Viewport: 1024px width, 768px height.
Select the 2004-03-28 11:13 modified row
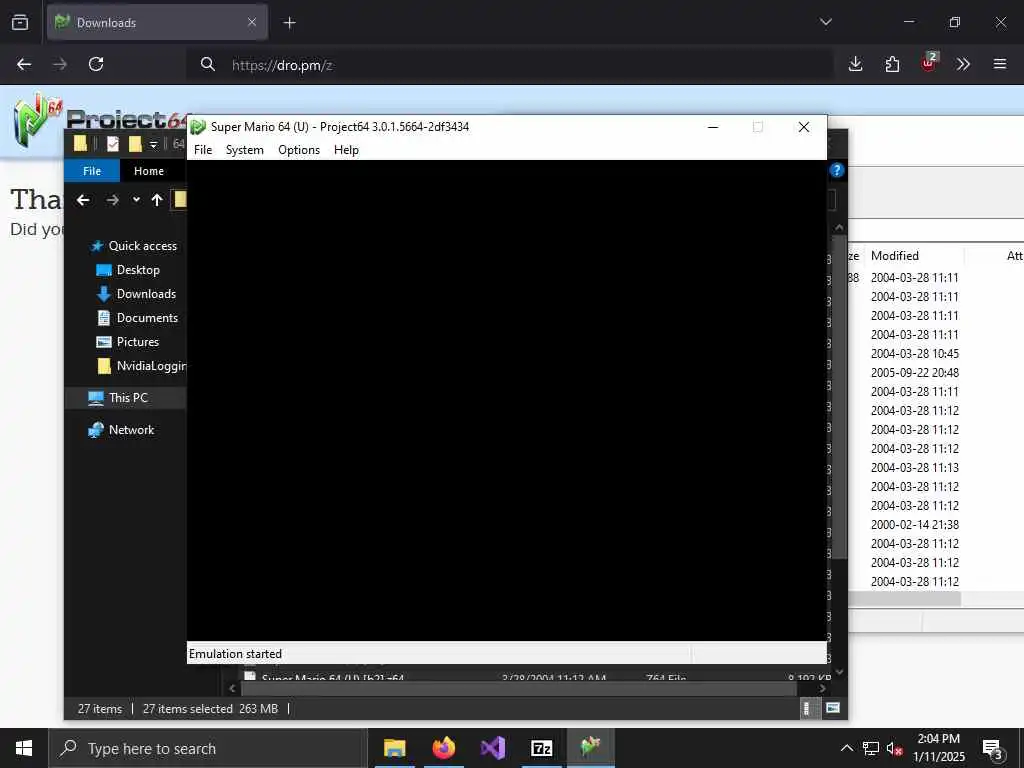click(914, 468)
